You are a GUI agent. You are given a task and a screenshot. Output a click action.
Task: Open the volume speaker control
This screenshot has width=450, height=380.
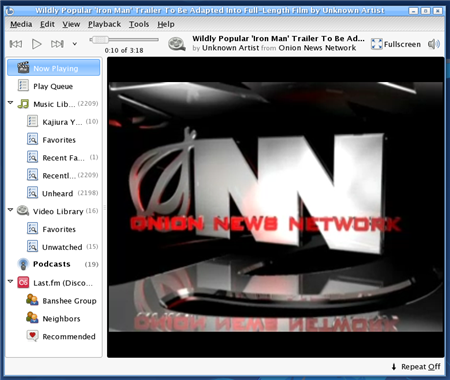tap(434, 44)
